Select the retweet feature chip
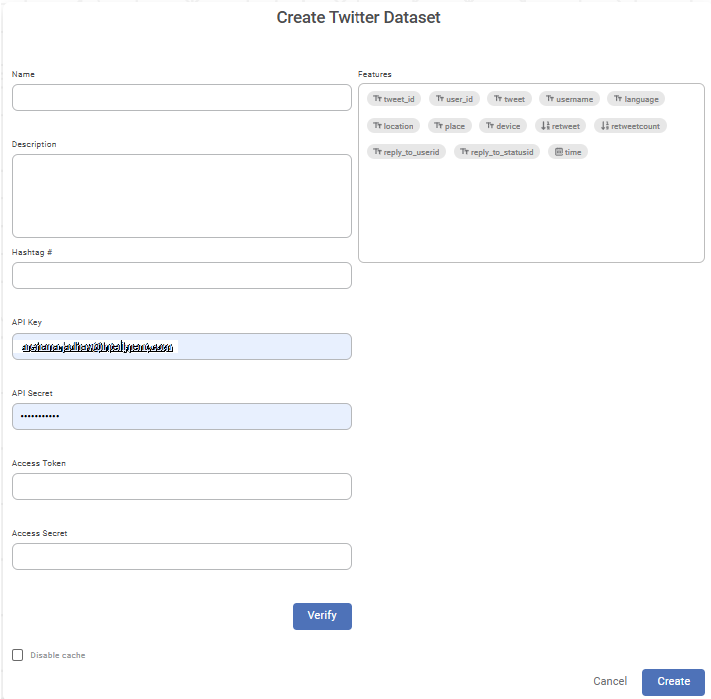The width and height of the screenshot is (711, 699). [x=560, y=126]
